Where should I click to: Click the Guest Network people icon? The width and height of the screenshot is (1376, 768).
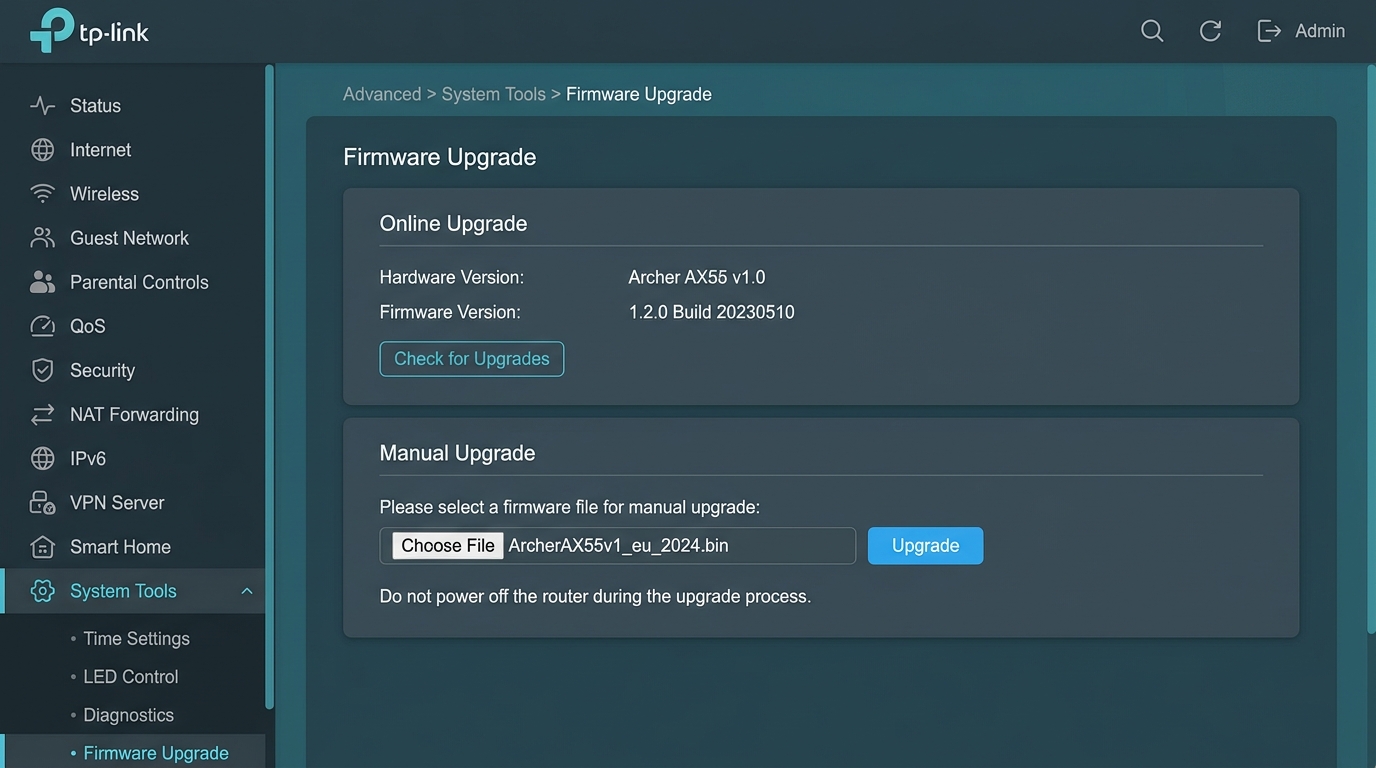pyautogui.click(x=42, y=238)
